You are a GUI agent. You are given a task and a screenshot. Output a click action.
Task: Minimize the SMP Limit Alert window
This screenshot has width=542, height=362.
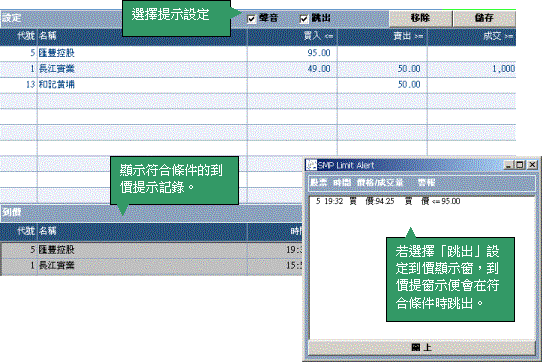(508, 165)
